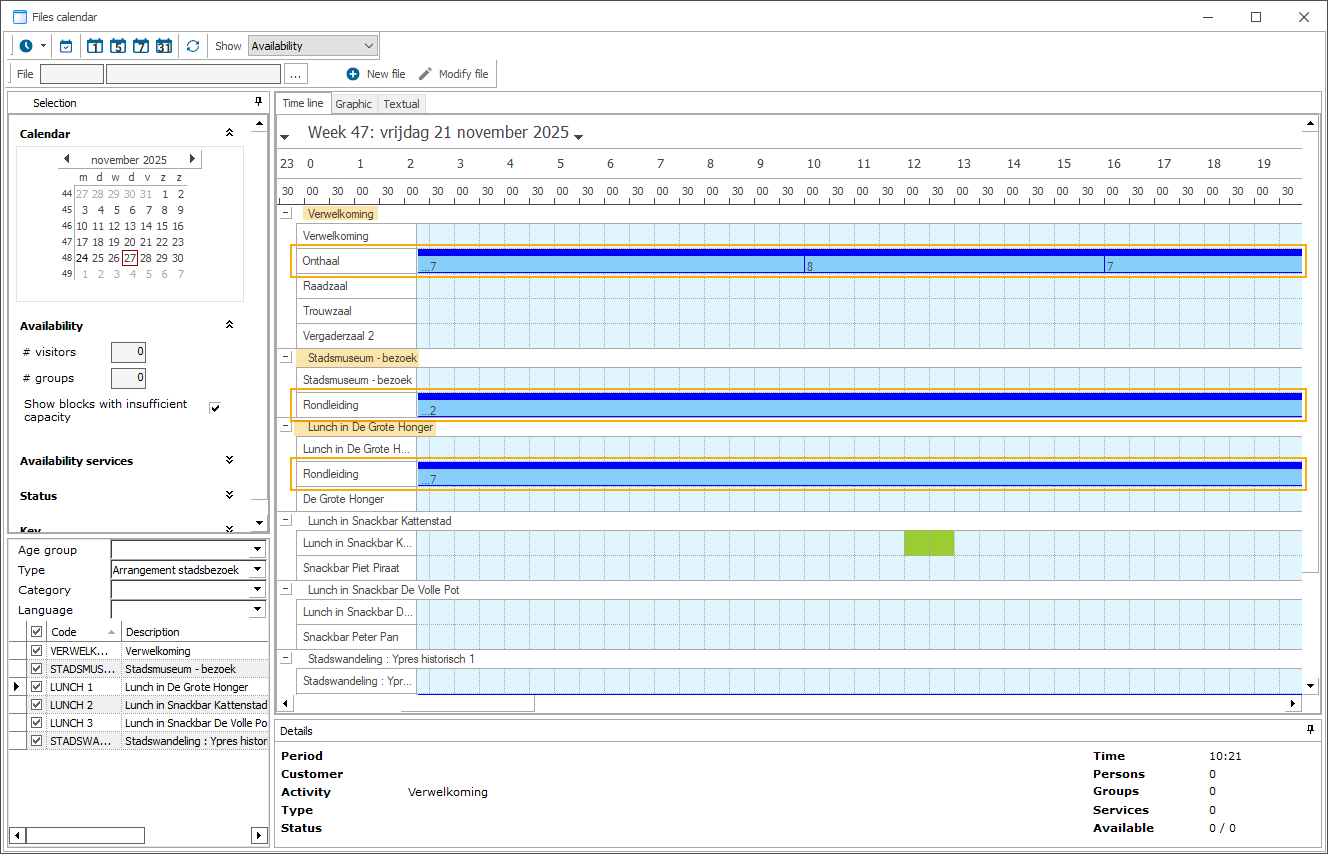This screenshot has width=1328, height=854.
Task: Click the New file button
Action: click(376, 74)
